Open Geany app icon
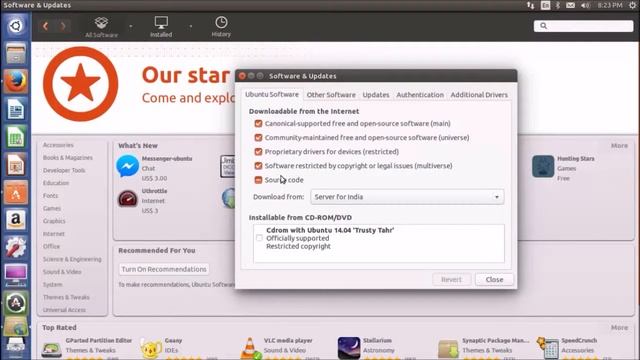Image resolution: width=640 pixels, height=360 pixels. [151, 348]
